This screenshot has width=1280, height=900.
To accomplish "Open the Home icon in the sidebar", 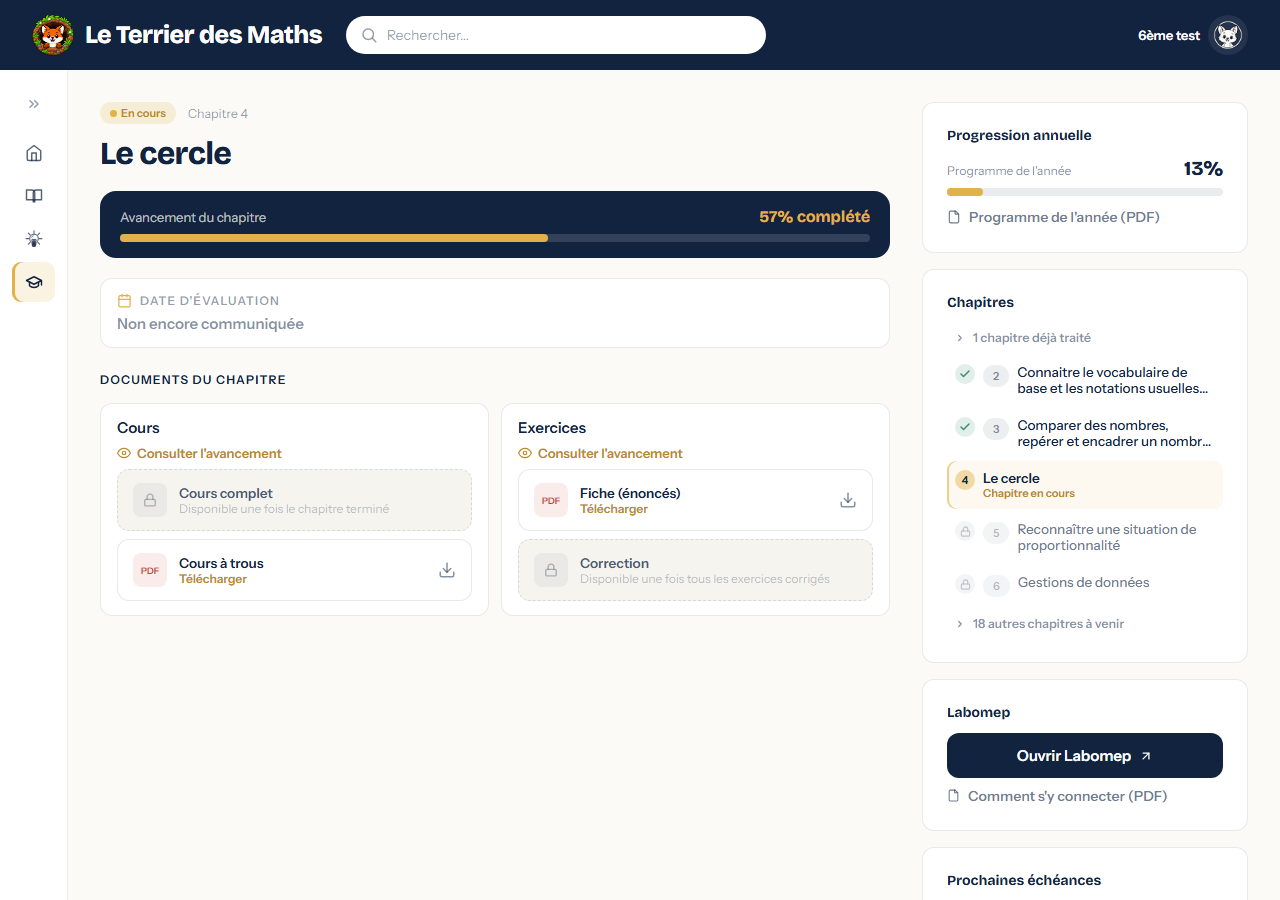I will pos(34,153).
